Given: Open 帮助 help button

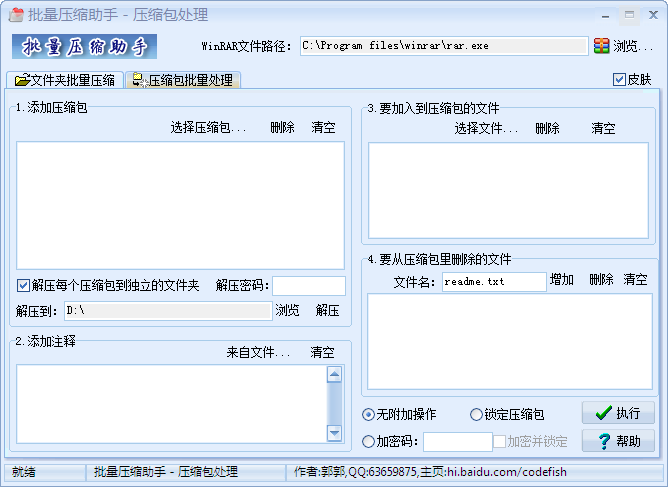Looking at the screenshot, I should pyautogui.click(x=618, y=441).
